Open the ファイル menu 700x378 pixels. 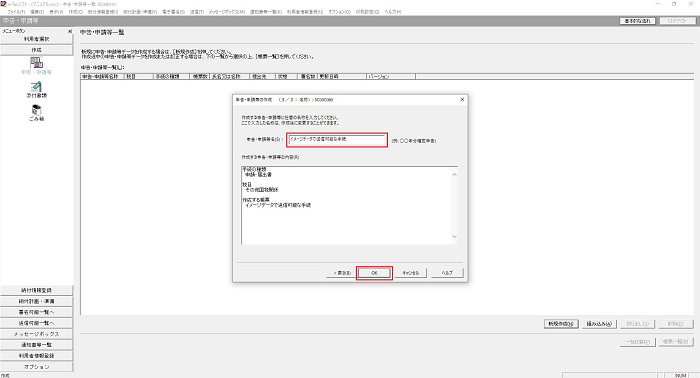point(16,12)
